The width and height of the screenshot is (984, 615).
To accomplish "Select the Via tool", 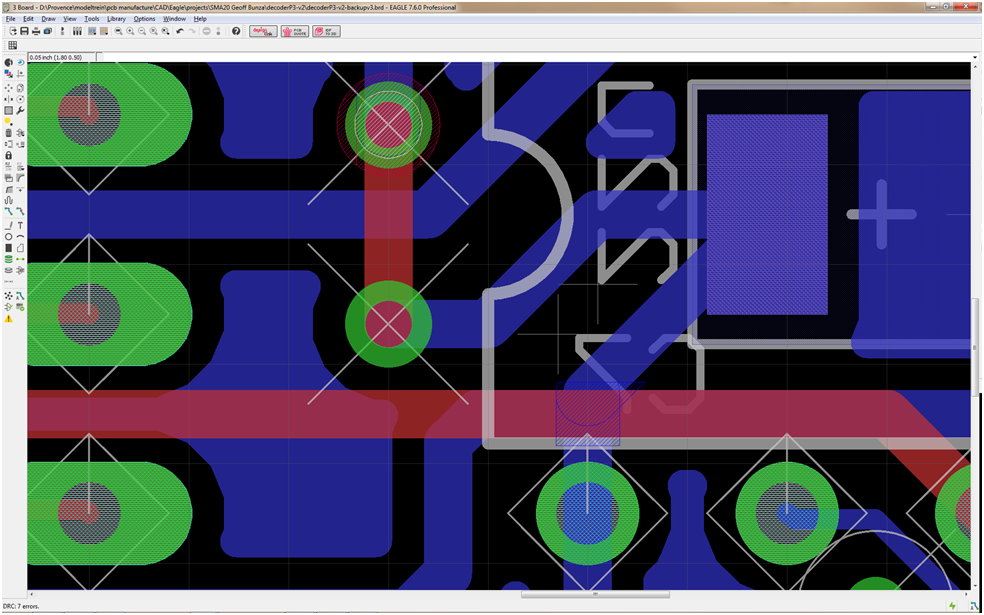I will pos(9,259).
